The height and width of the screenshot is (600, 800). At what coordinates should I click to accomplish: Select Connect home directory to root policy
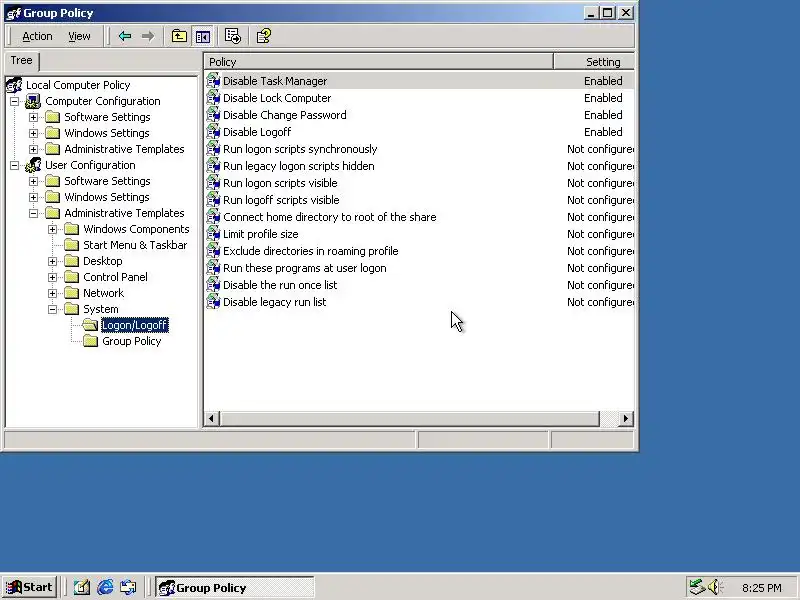(330, 217)
